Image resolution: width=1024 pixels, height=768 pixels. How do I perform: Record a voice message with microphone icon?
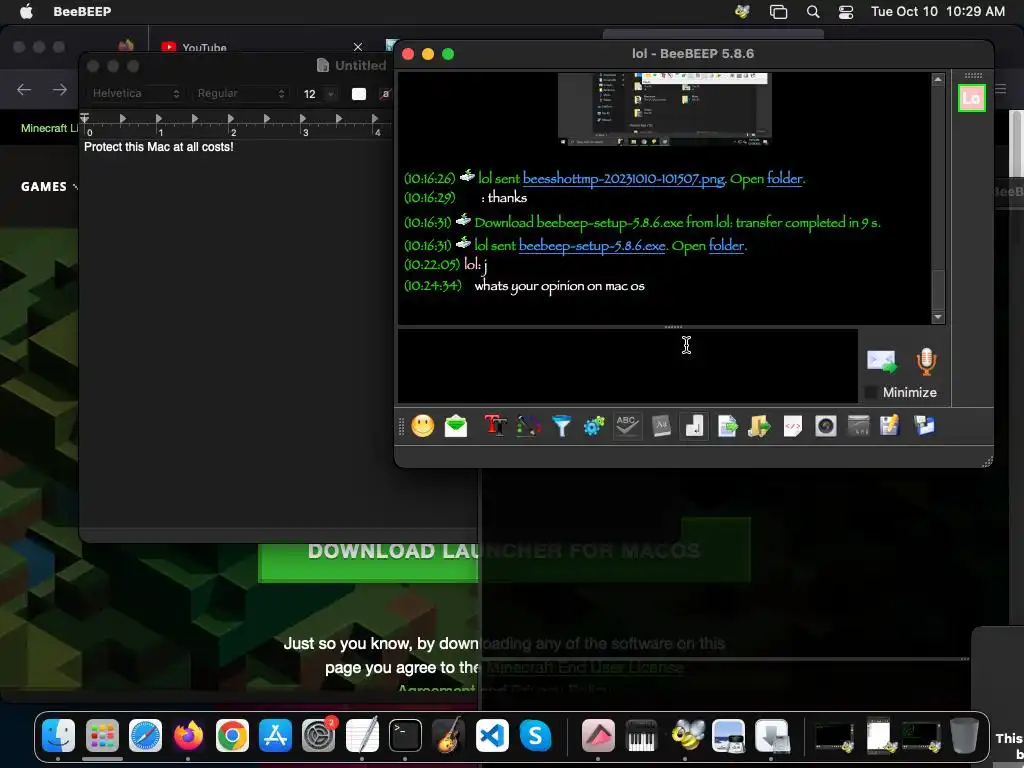(926, 362)
